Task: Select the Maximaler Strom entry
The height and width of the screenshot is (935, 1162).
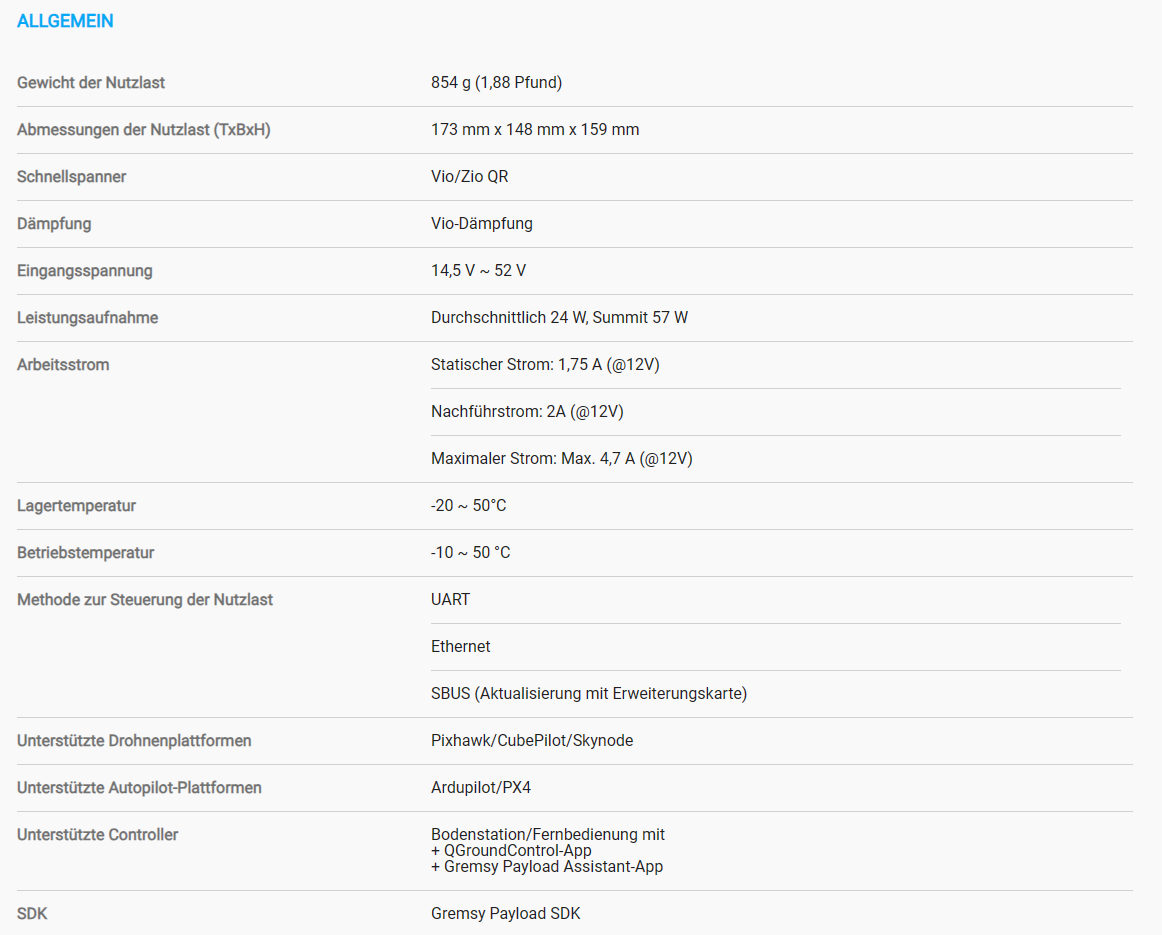Action: [x=562, y=459]
